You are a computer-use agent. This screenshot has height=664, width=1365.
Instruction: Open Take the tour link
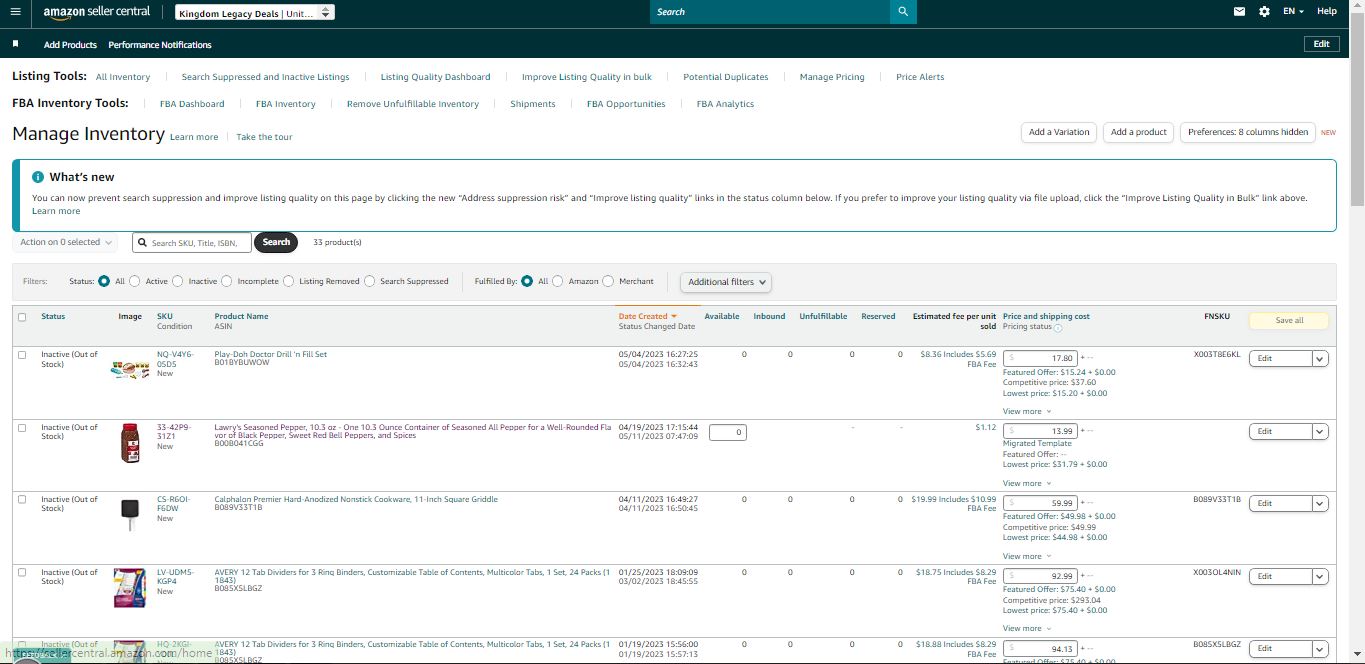264,137
